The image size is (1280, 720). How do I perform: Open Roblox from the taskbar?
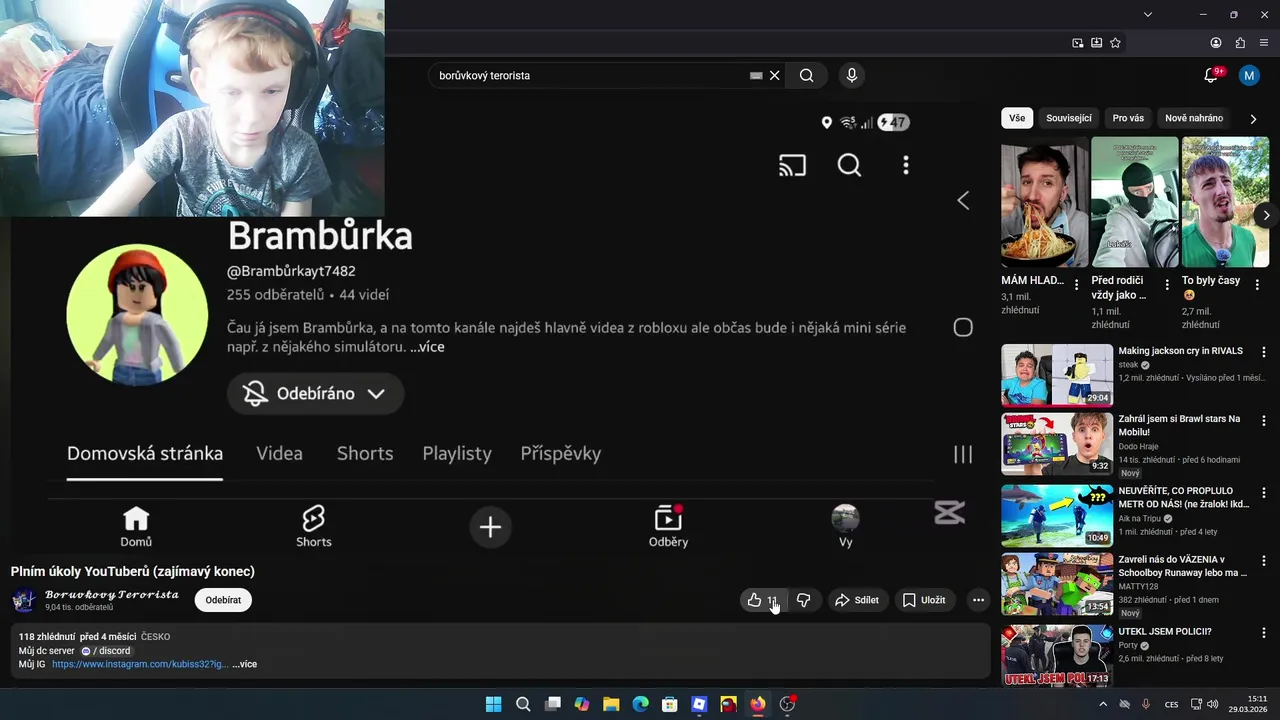click(x=699, y=704)
